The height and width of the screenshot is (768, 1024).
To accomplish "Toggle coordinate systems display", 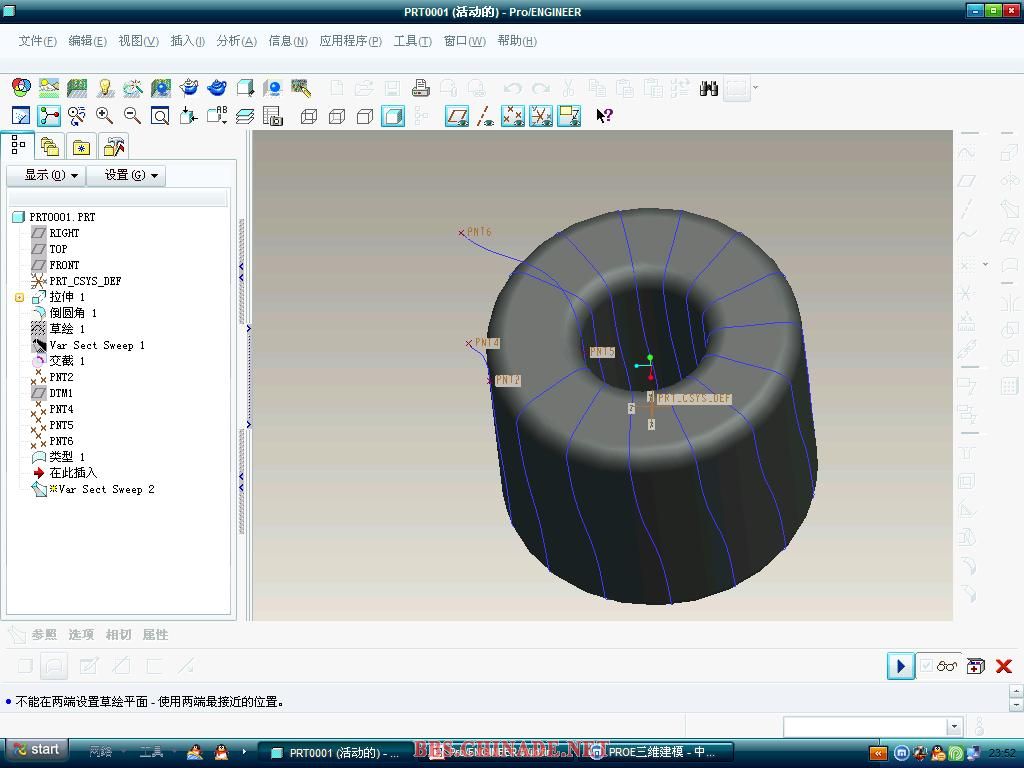I will (541, 116).
